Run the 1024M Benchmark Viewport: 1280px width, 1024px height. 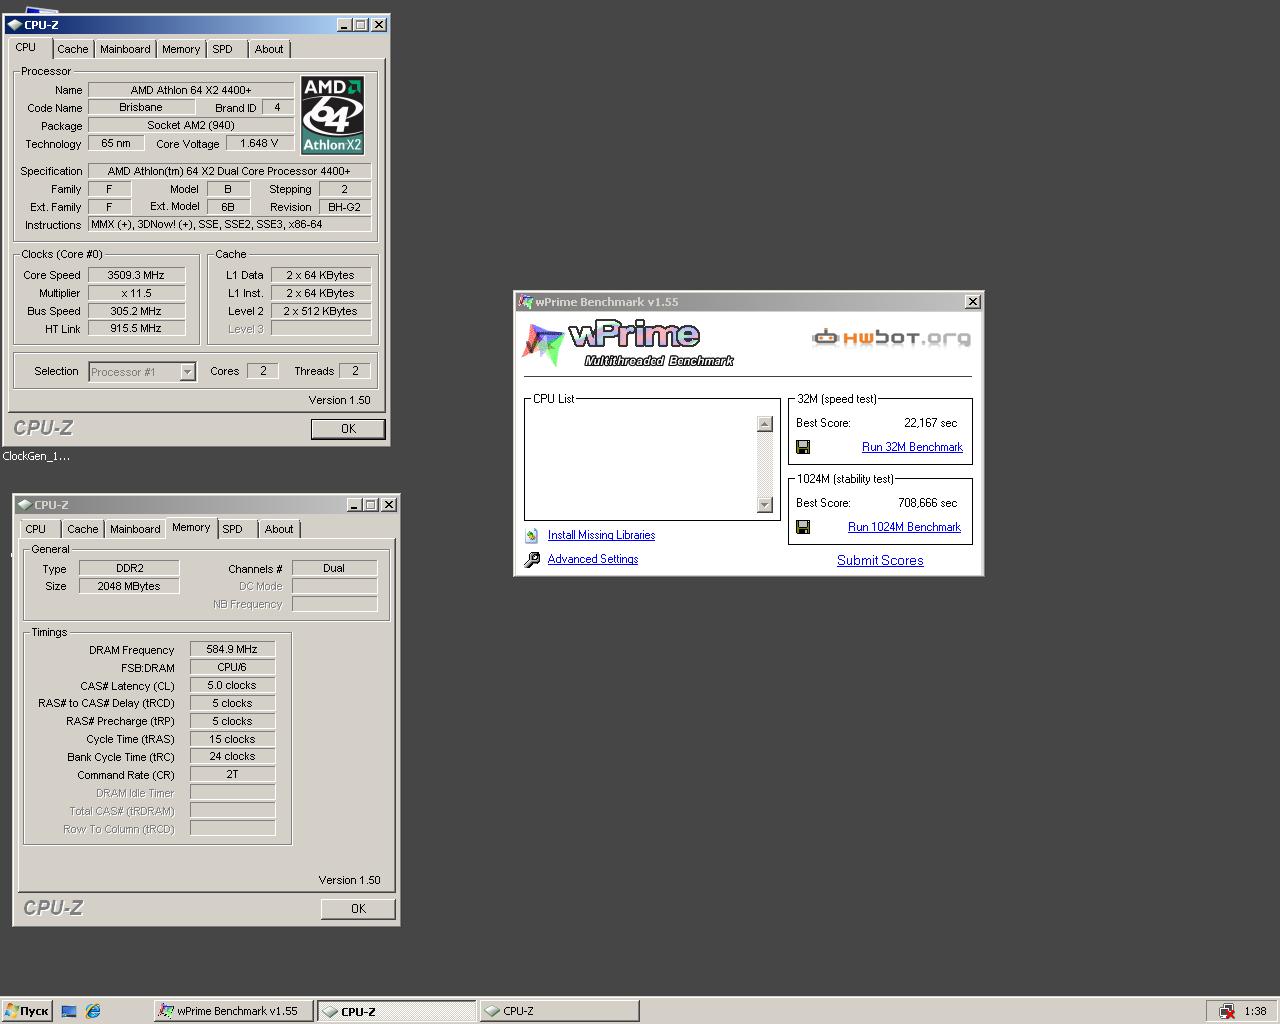(x=904, y=527)
